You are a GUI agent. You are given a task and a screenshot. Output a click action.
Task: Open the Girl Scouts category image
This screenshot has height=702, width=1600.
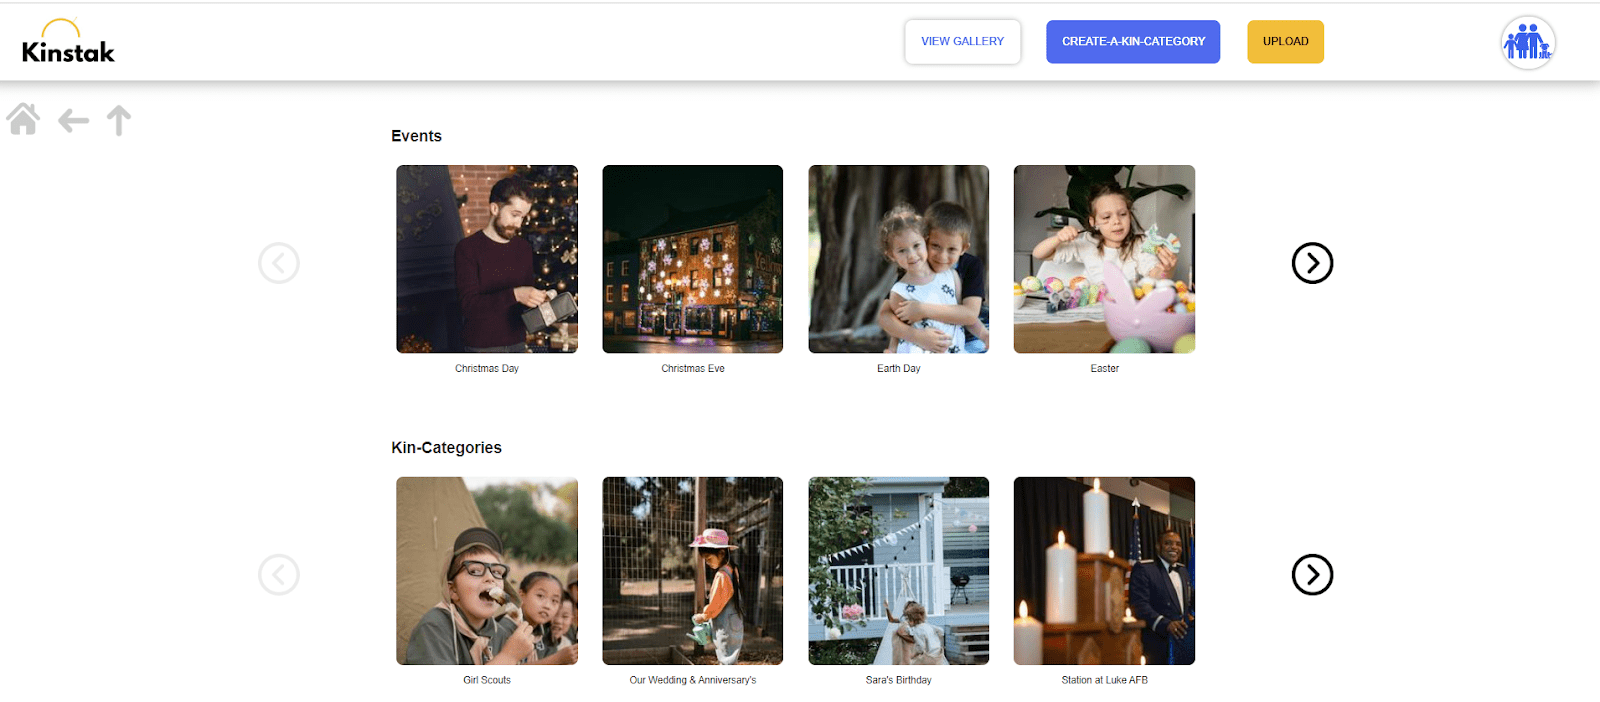pos(487,570)
